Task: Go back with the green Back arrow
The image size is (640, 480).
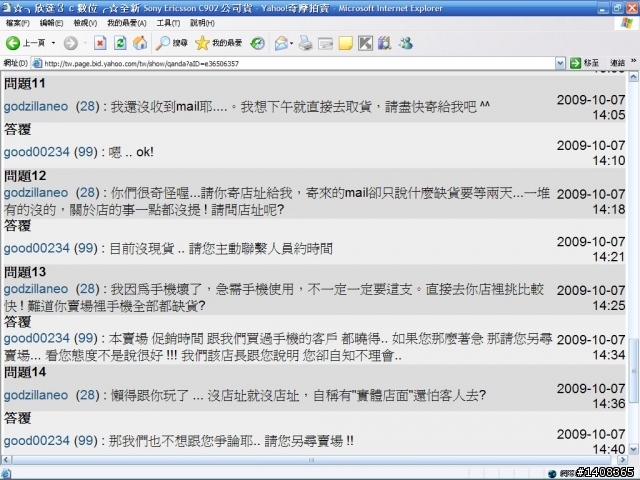Action: coord(13,43)
